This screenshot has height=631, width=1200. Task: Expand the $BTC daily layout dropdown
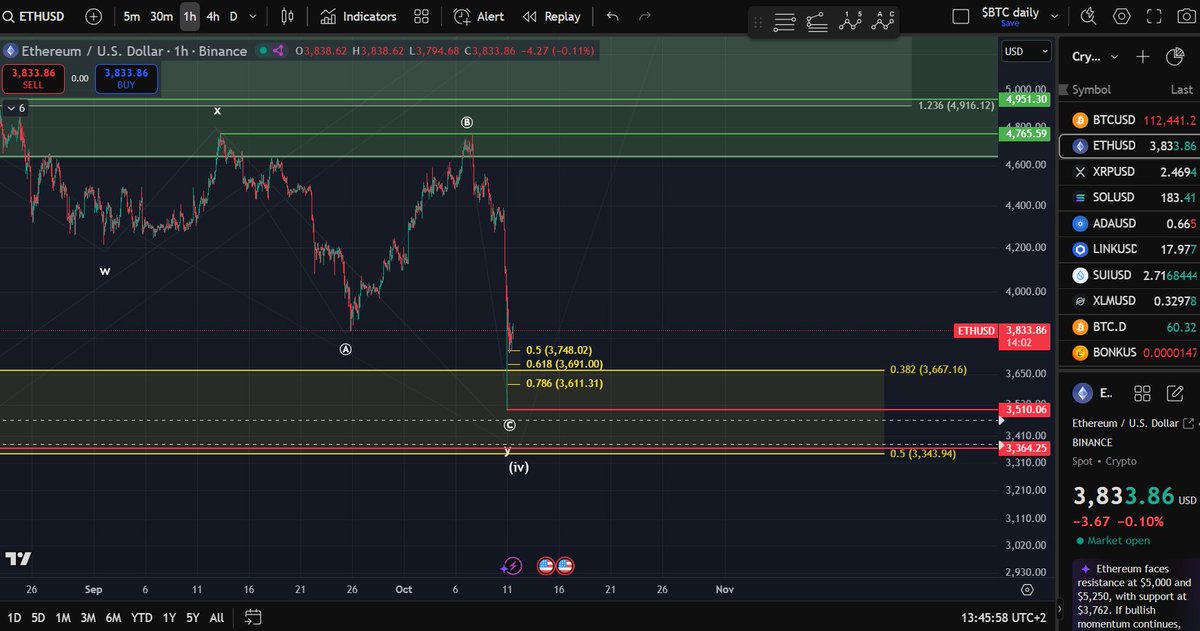pyautogui.click(x=1054, y=16)
